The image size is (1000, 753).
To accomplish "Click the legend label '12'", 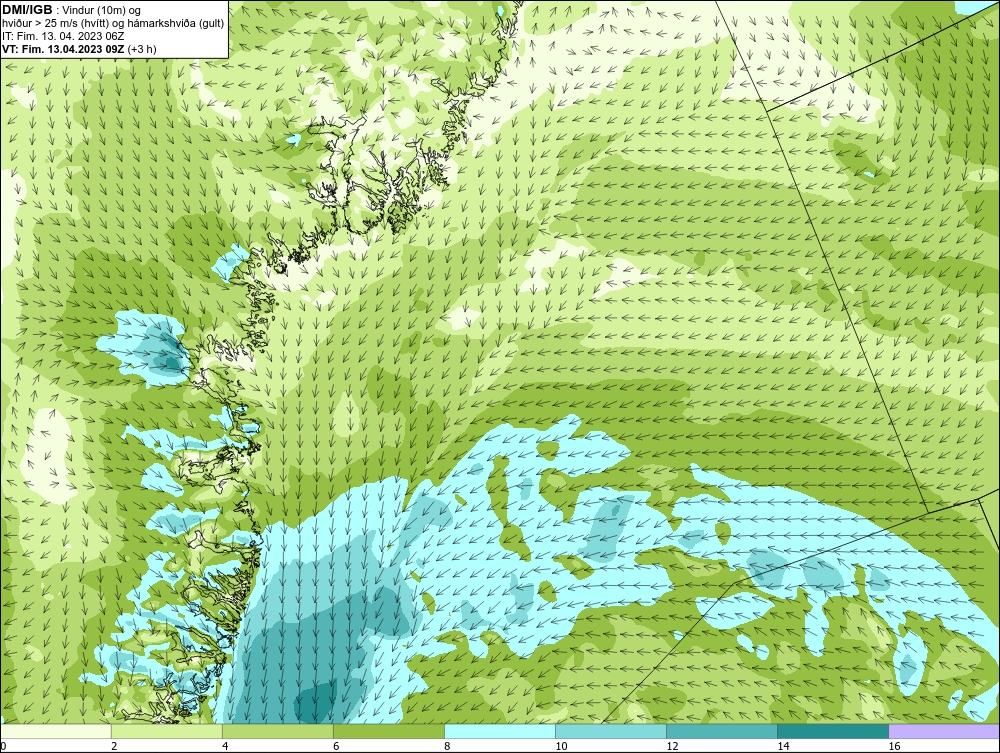I will point(672,746).
